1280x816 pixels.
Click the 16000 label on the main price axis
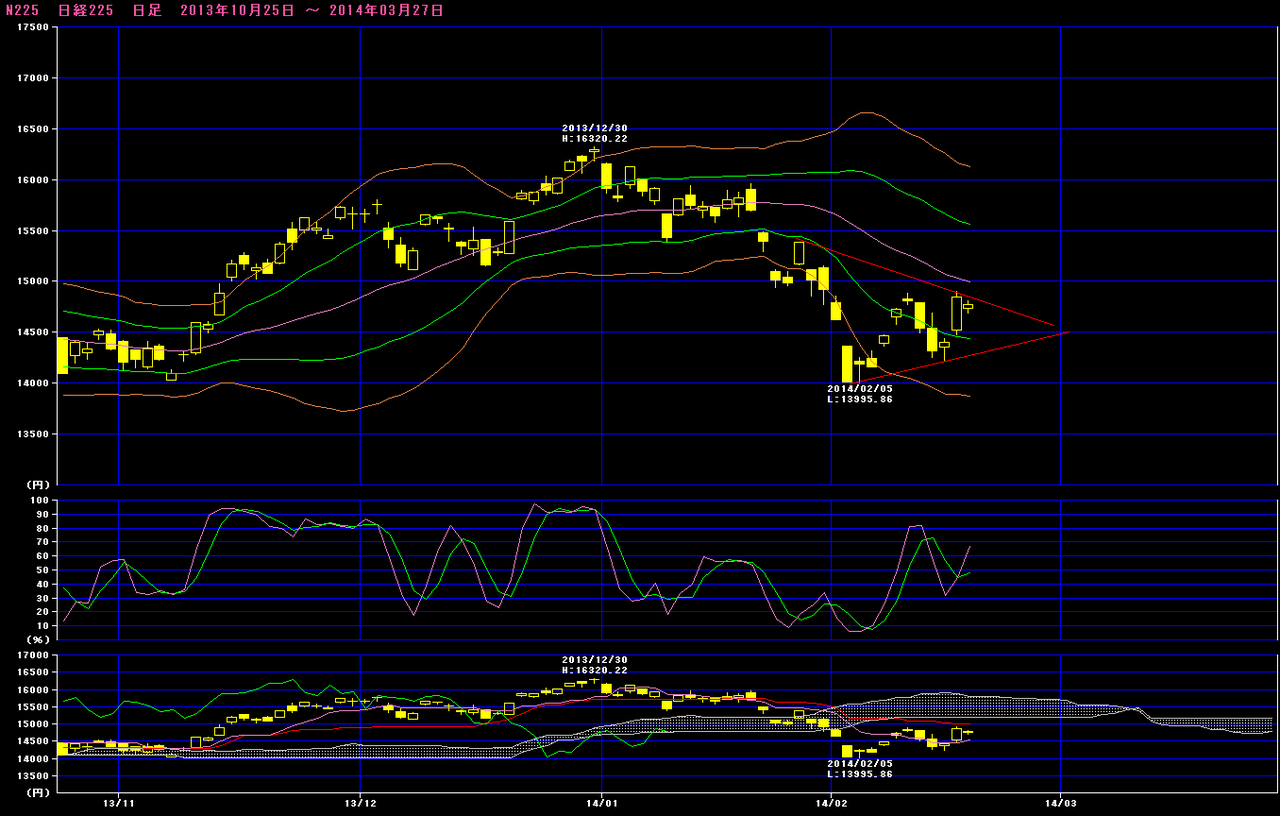tap(33, 180)
